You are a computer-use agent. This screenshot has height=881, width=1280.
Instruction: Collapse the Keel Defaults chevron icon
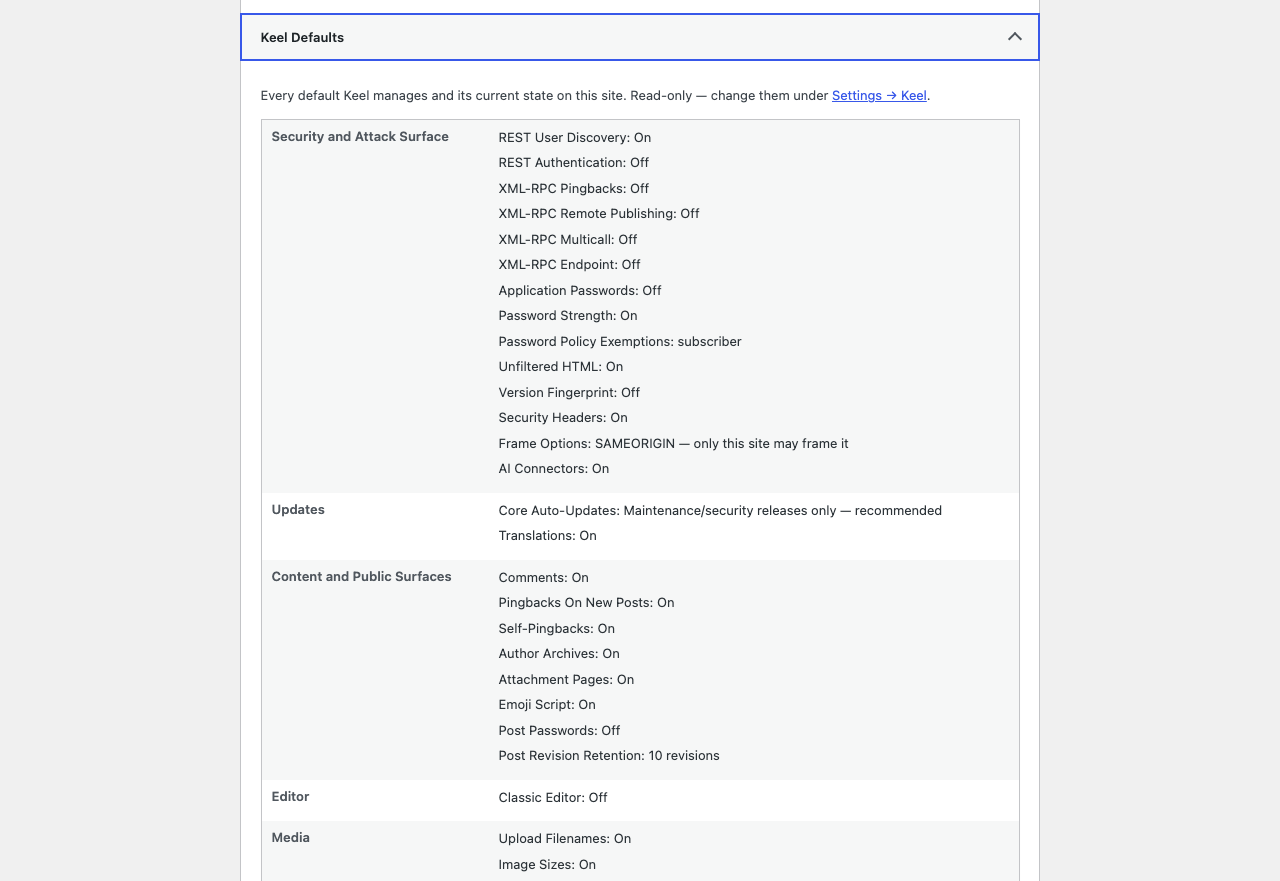tap(1014, 37)
